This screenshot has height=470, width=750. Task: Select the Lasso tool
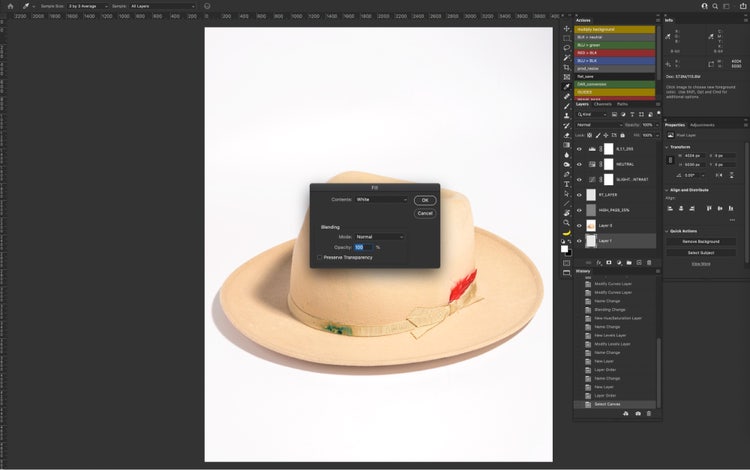click(x=567, y=47)
